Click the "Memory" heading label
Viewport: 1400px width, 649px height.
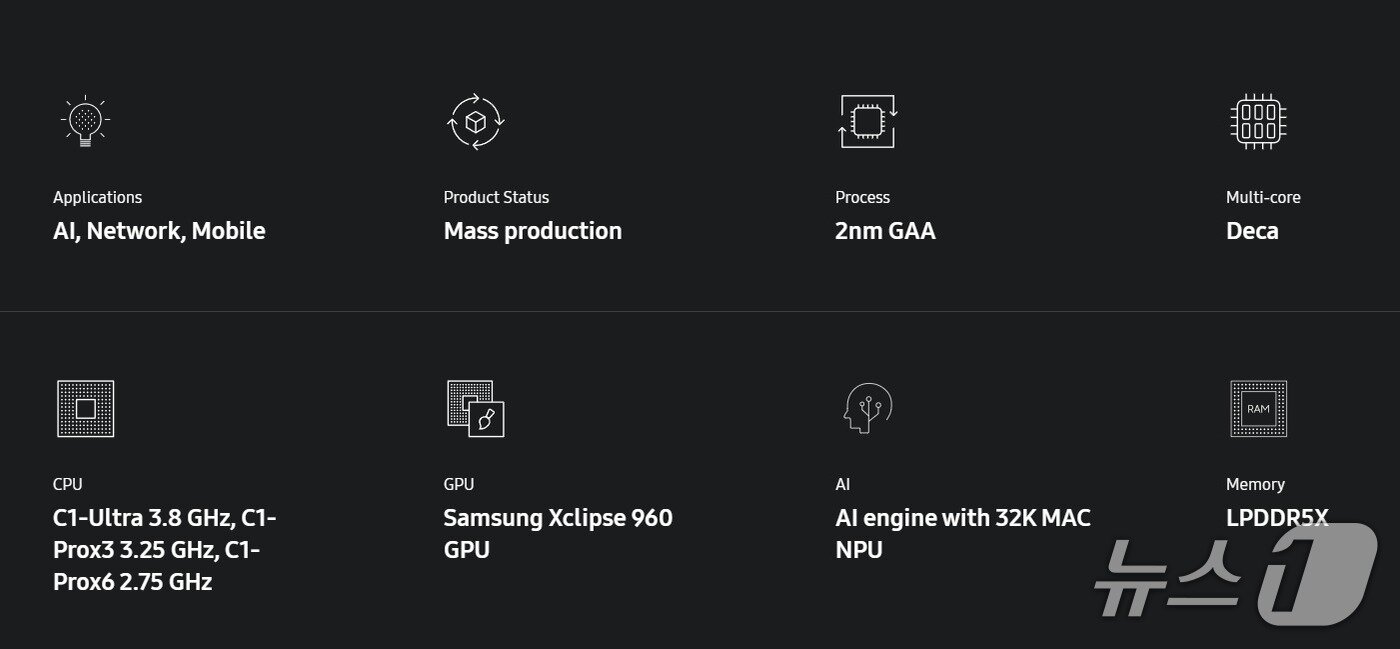[x=1255, y=484]
